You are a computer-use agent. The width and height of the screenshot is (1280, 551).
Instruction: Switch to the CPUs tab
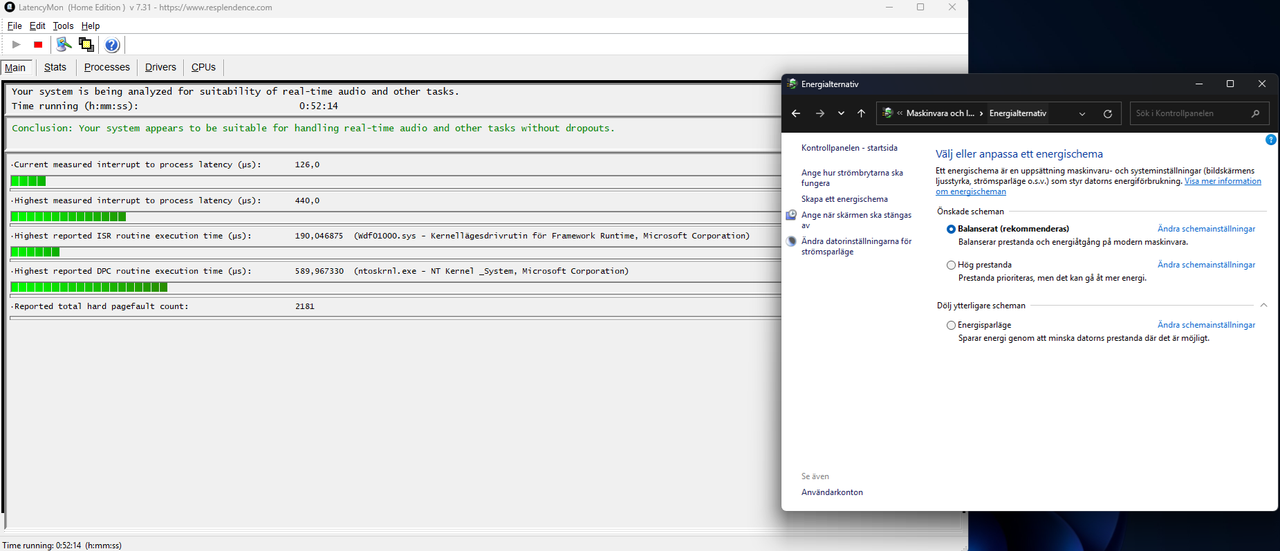coord(203,67)
